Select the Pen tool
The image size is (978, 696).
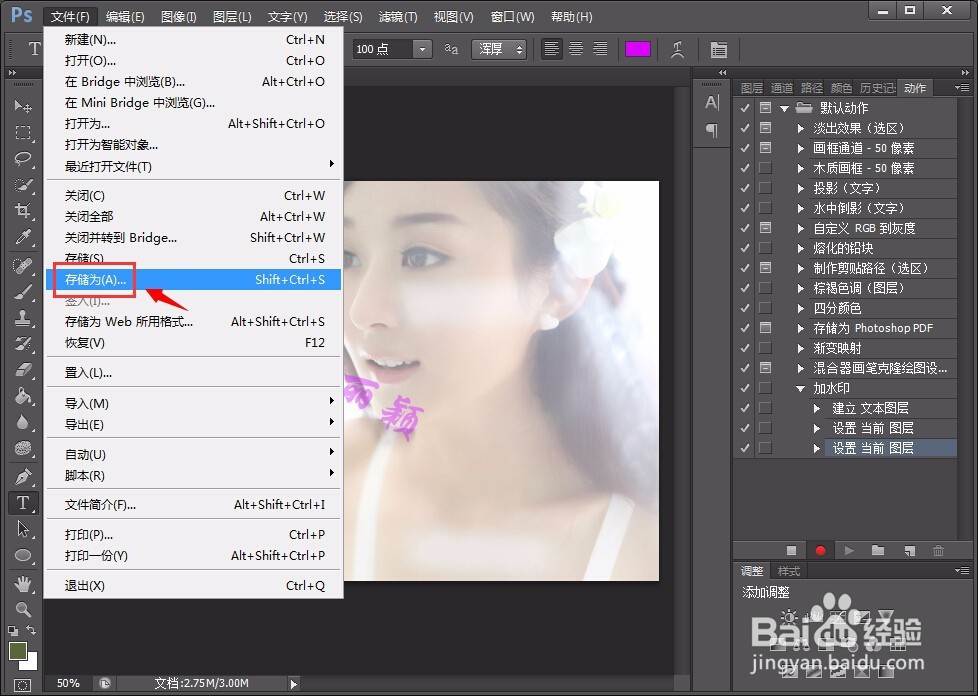(23, 477)
